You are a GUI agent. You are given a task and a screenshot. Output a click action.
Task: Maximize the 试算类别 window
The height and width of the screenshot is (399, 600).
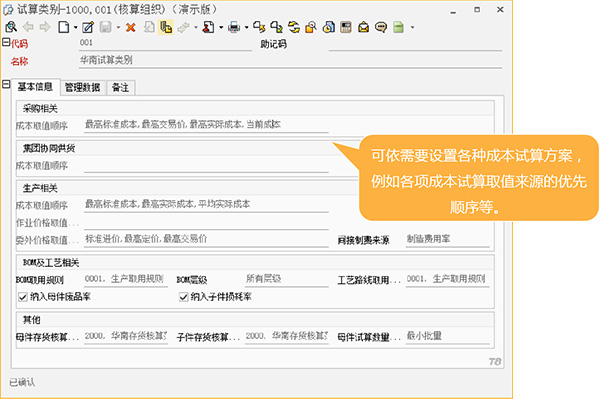(x=477, y=10)
